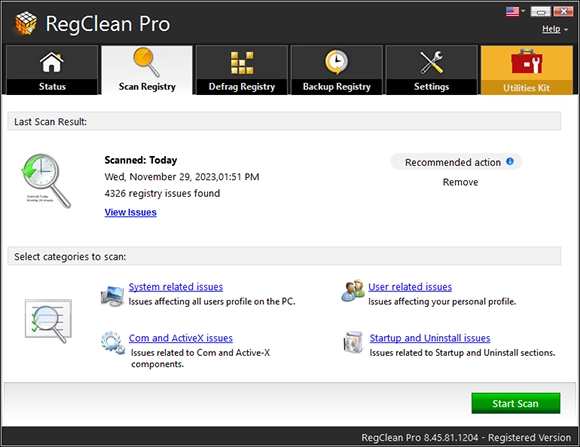The height and width of the screenshot is (447, 580).
Task: Click 'Issues related to Startup and Uninstall sections.' text
Action: [x=462, y=353]
